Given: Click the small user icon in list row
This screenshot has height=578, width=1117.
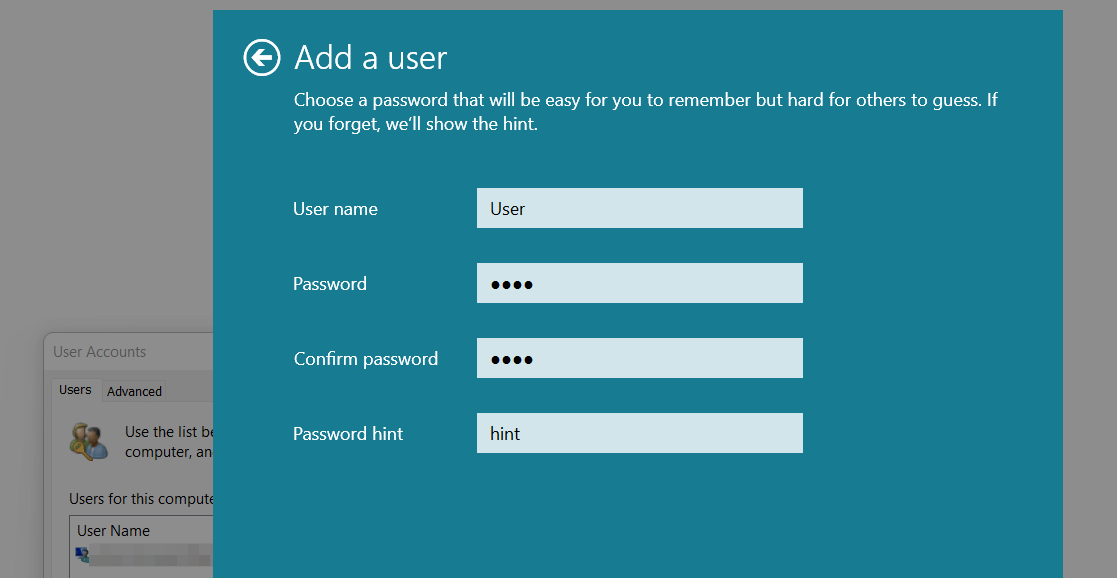Looking at the screenshot, I should pos(83,554).
